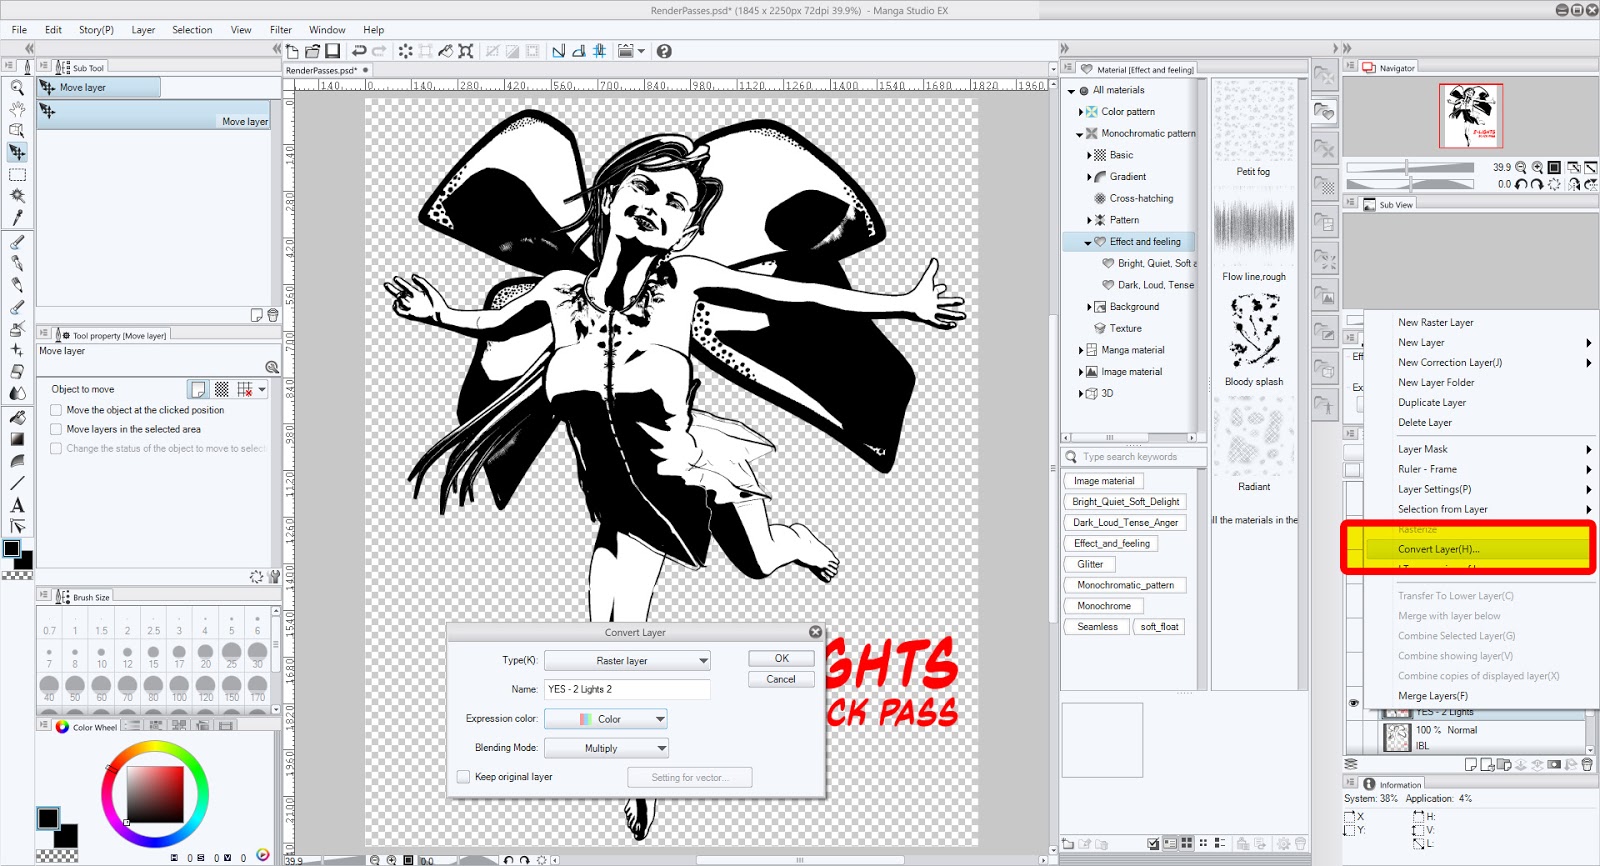1600x866 pixels.
Task: Click the Undo arrow icon
Action: coord(359,51)
